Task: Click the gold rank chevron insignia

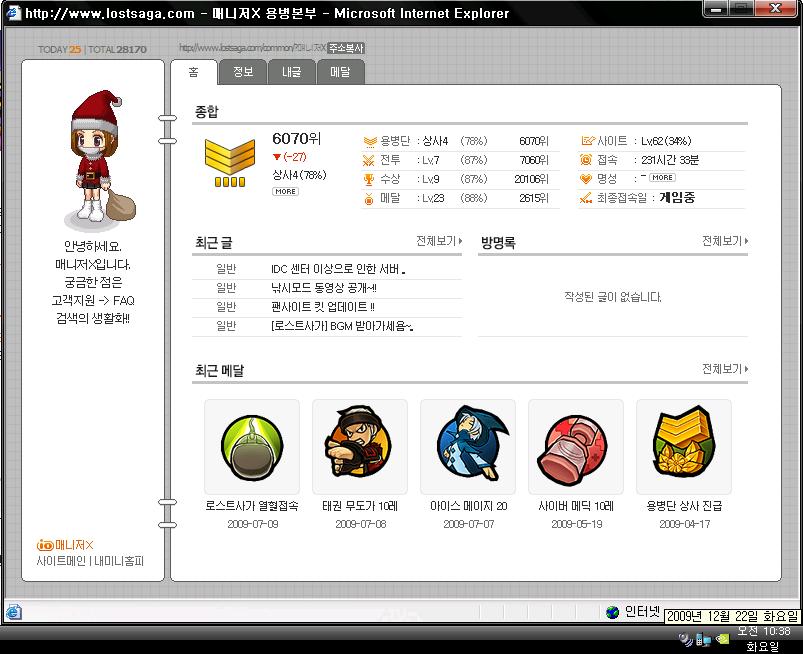Action: coord(229,163)
